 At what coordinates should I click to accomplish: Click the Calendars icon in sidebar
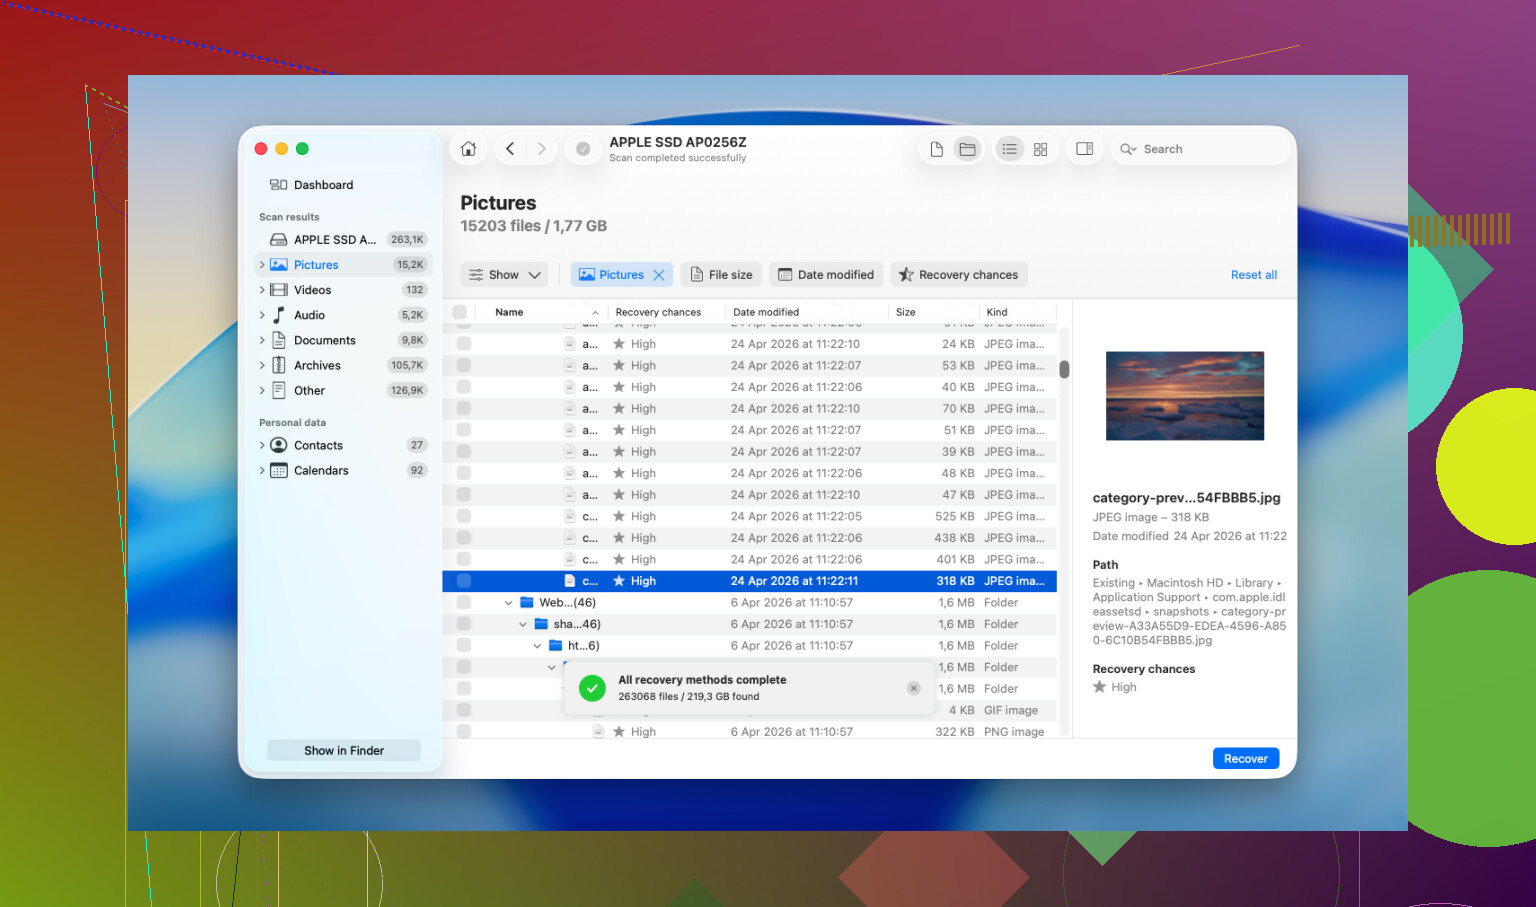click(x=279, y=470)
